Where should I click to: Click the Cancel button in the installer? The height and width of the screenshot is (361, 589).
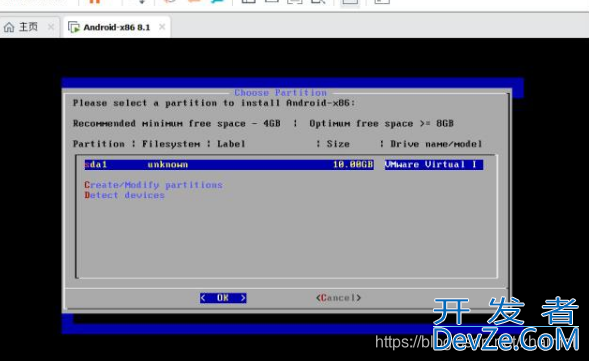[x=338, y=298]
